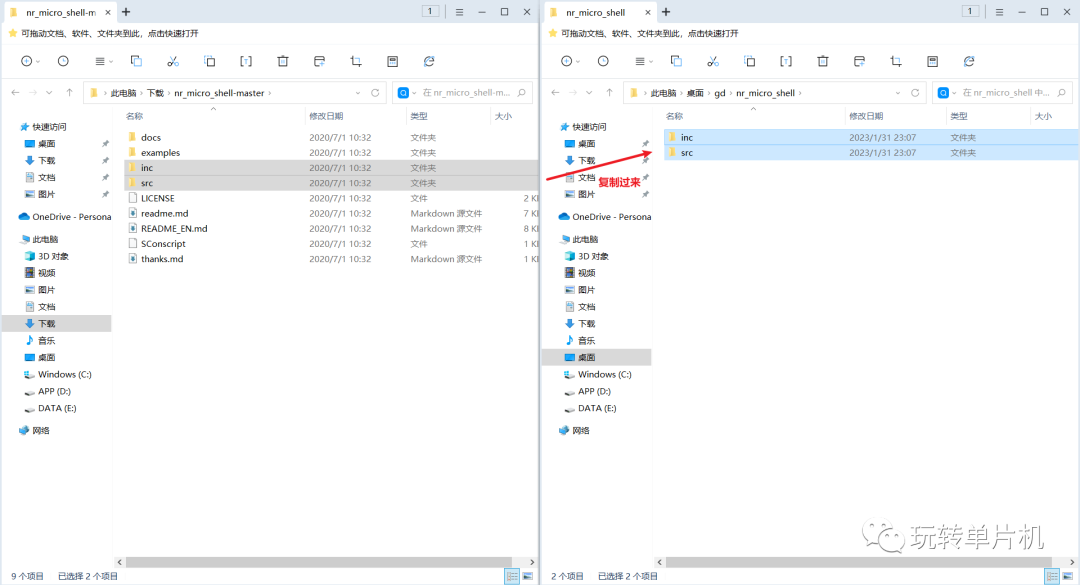Go back using the back arrow button
1080x585 pixels.
15,92
